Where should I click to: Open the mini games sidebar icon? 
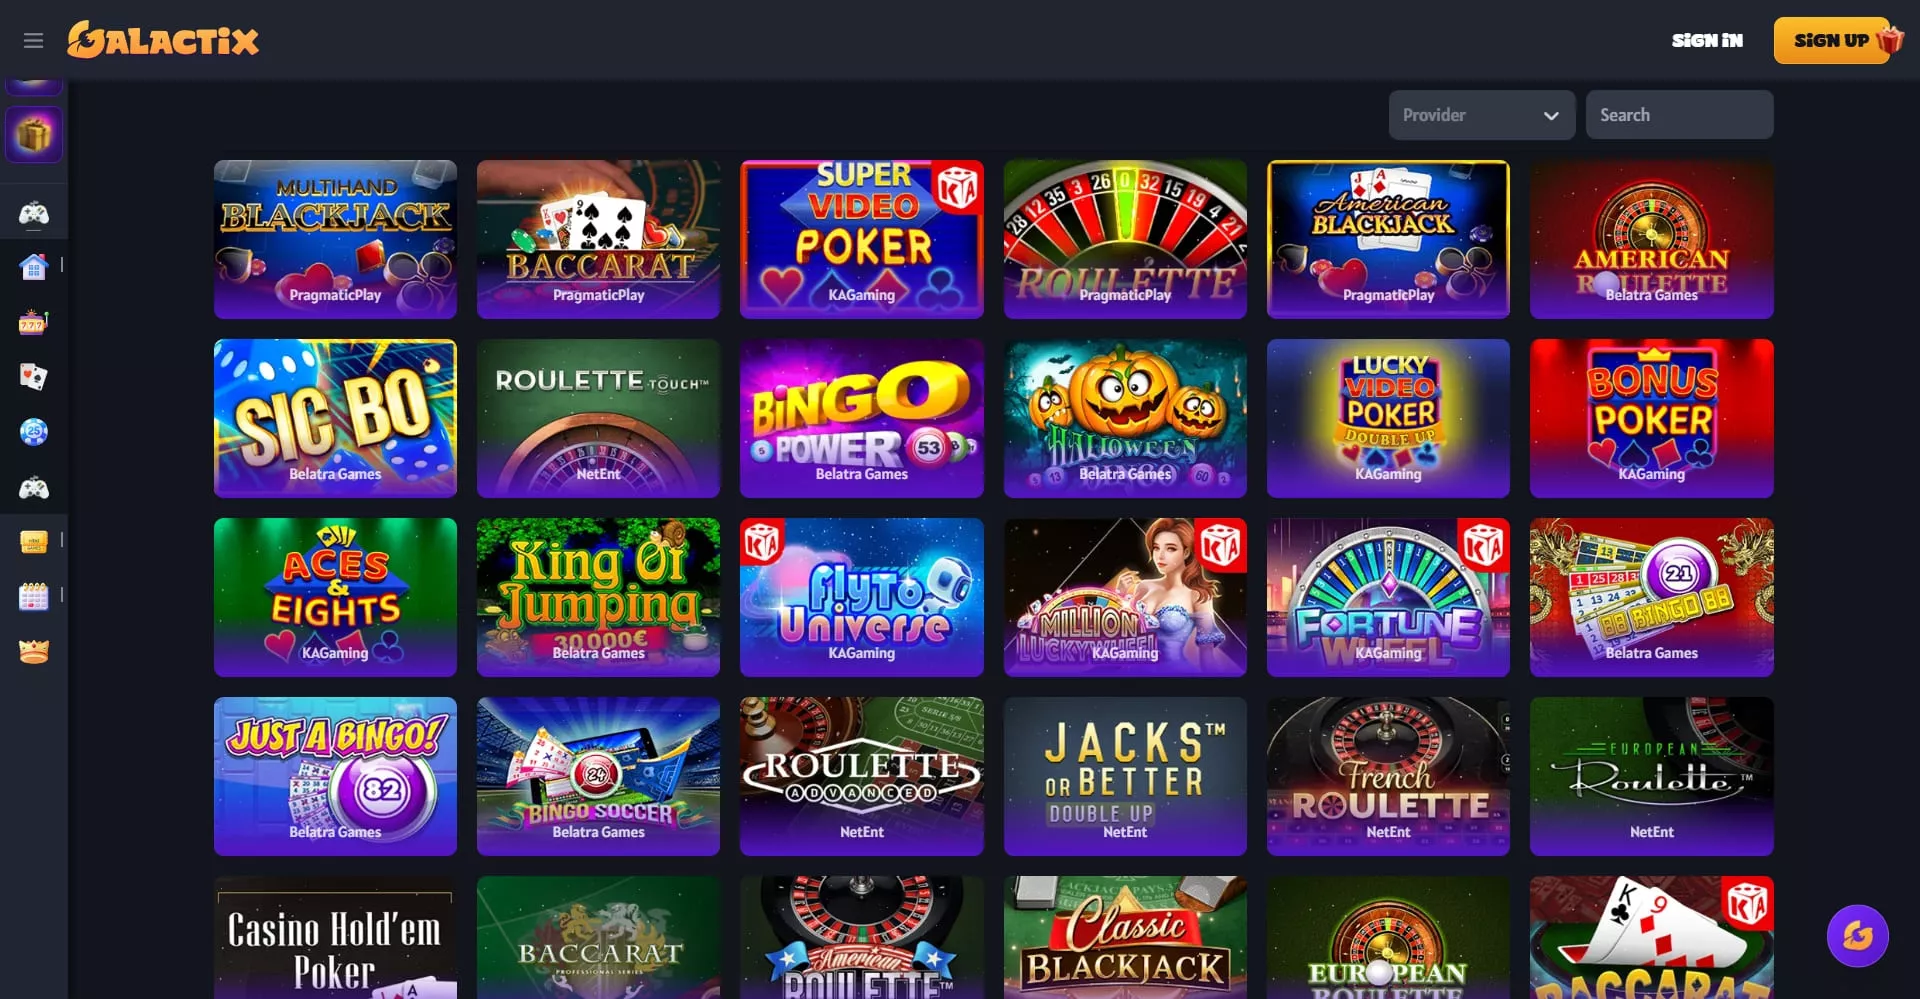coord(34,541)
